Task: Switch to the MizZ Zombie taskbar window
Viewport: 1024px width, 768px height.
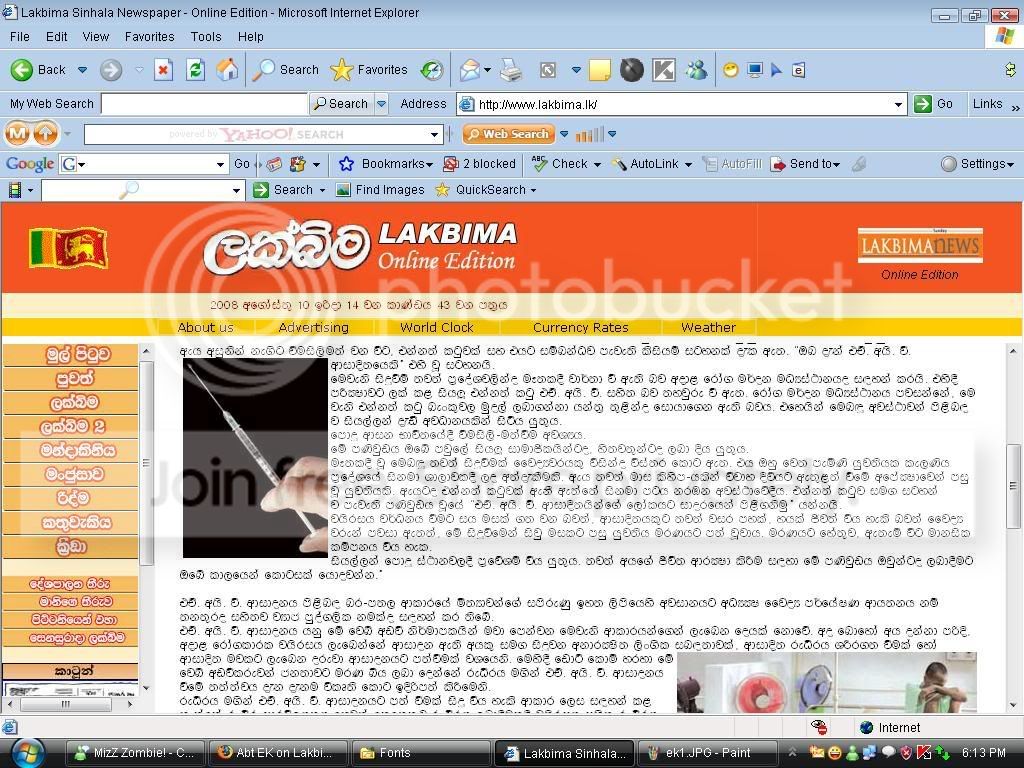Action: pos(135,753)
